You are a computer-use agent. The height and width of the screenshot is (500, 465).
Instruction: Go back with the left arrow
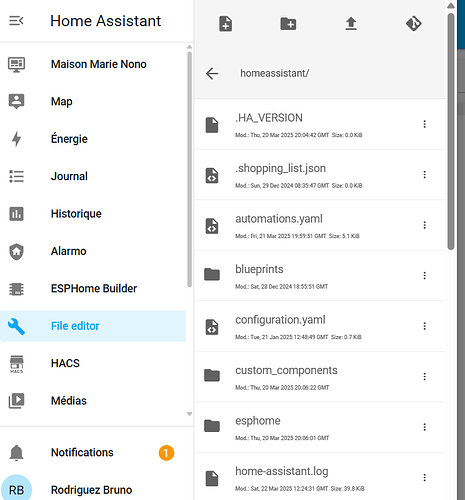pos(212,73)
